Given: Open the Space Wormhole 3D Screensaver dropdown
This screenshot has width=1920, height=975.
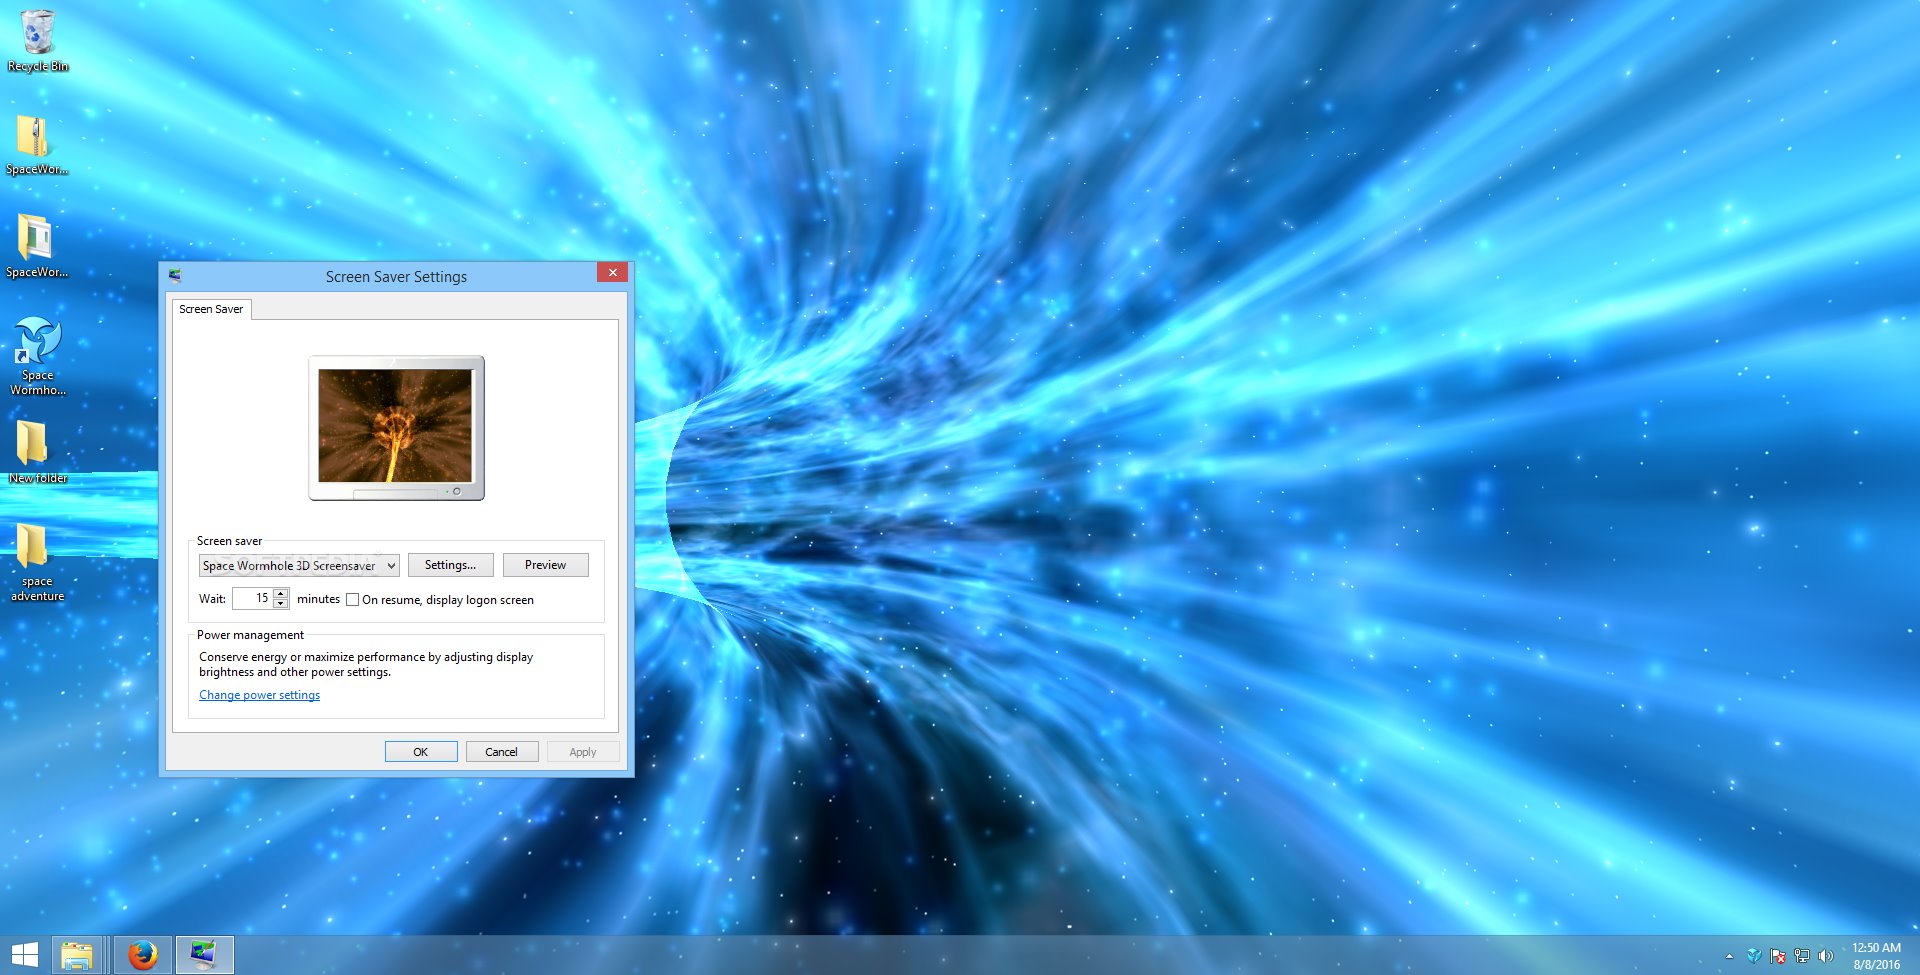Looking at the screenshot, I should [x=299, y=566].
